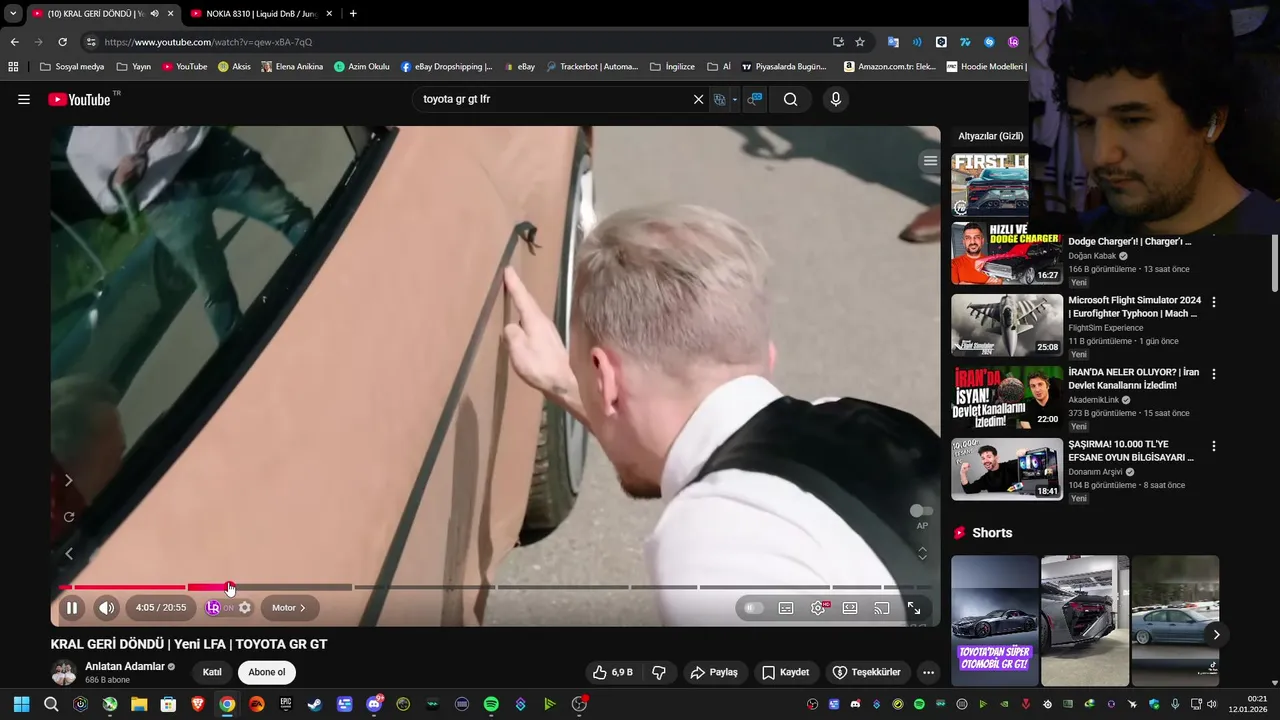
Task: Enter fullscreen video mode
Action: 914,608
